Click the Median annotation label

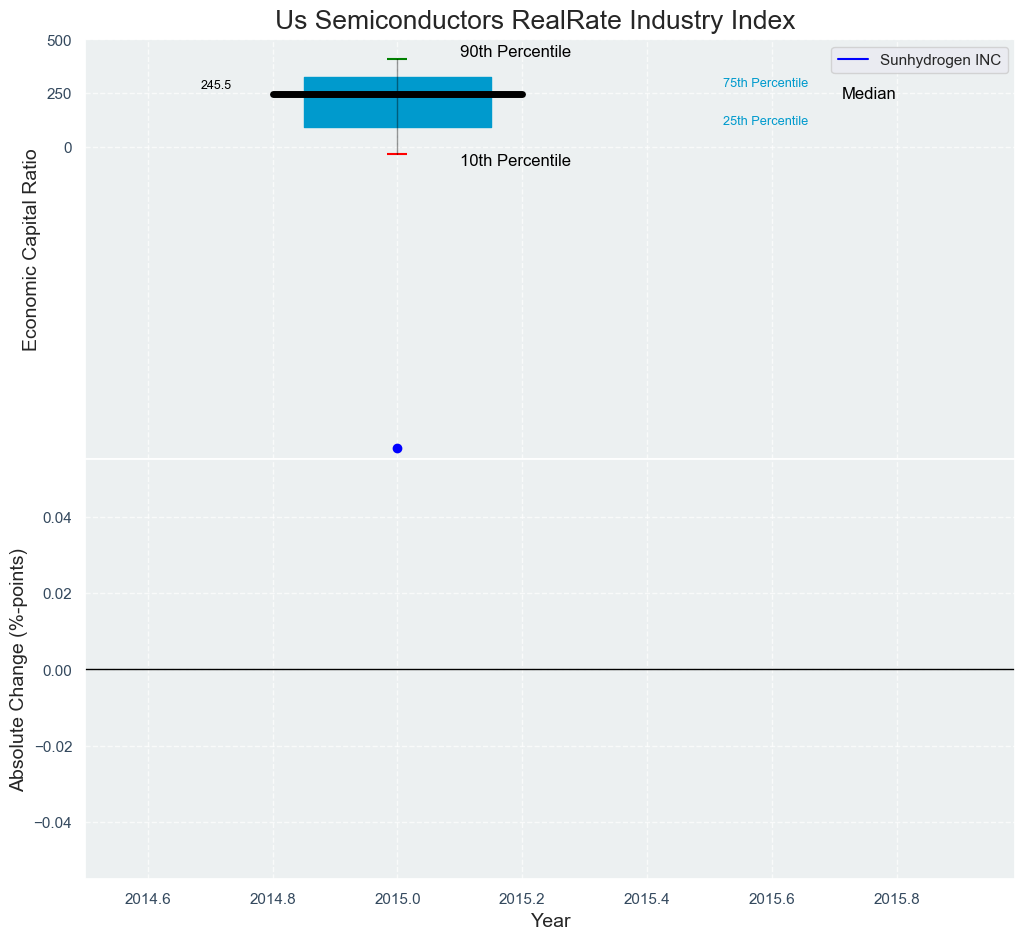pos(868,94)
